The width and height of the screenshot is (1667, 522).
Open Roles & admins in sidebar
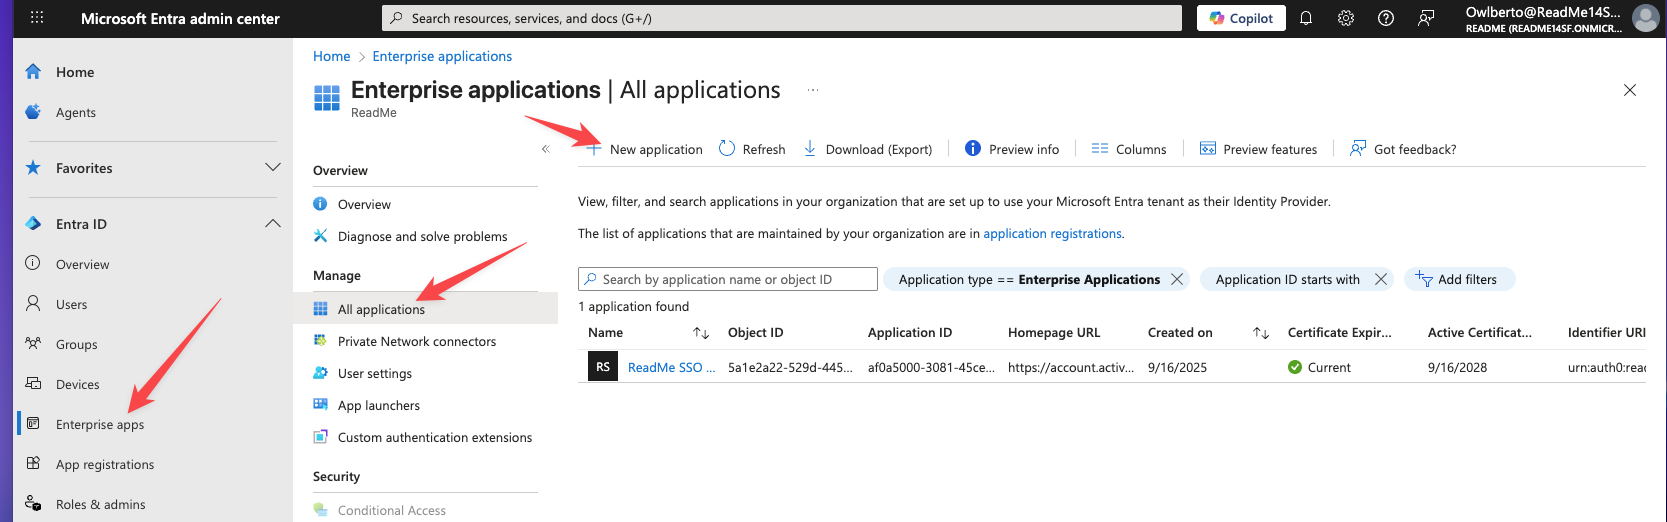point(100,504)
